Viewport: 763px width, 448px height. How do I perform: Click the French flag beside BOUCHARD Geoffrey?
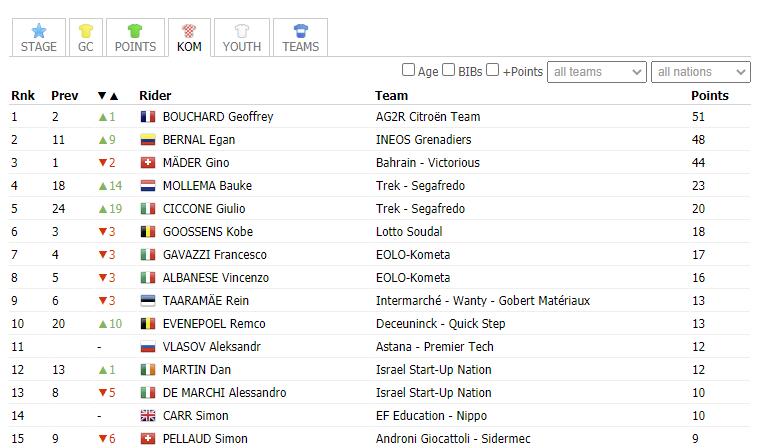point(148,117)
